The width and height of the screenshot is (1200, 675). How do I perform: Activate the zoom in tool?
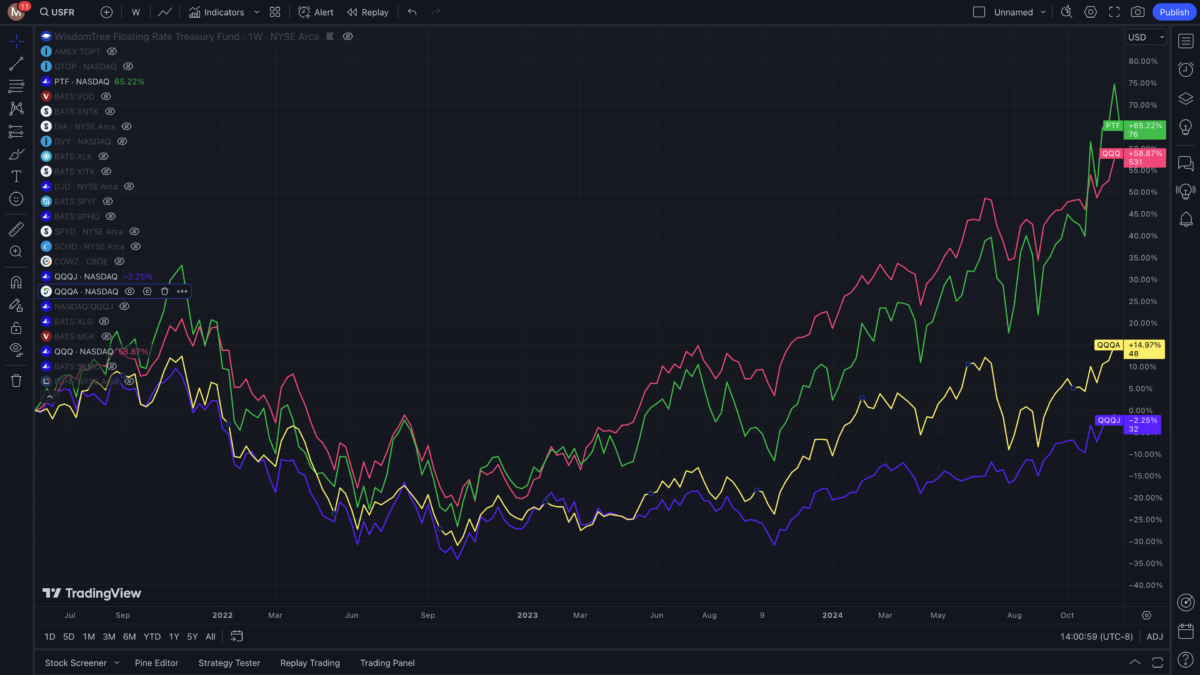pyautogui.click(x=16, y=252)
